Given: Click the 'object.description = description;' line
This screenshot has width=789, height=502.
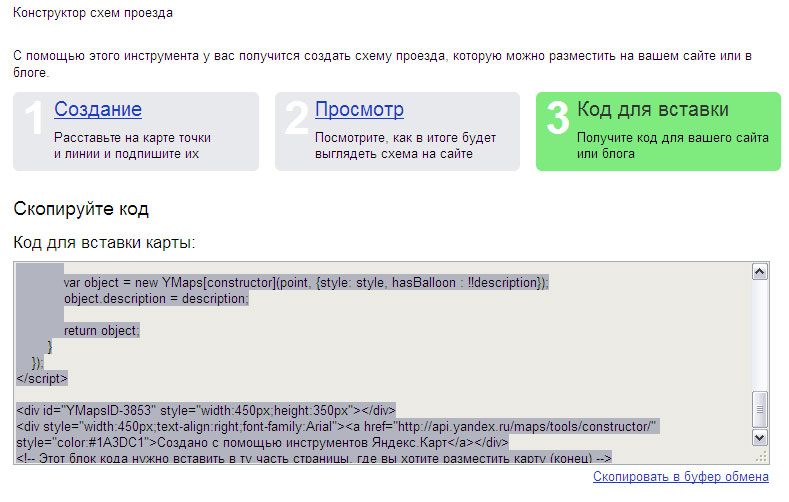Looking at the screenshot, I should point(156,298).
